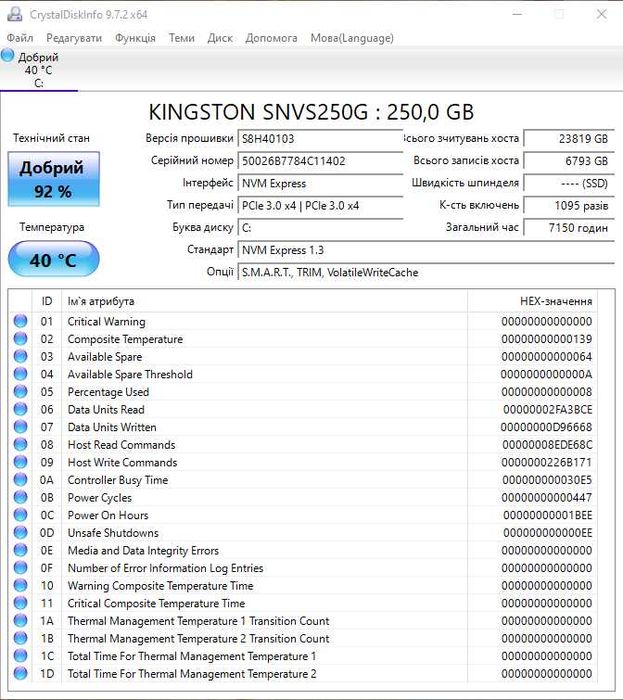Click the spindle speed field ---- (SSD)

(569, 183)
